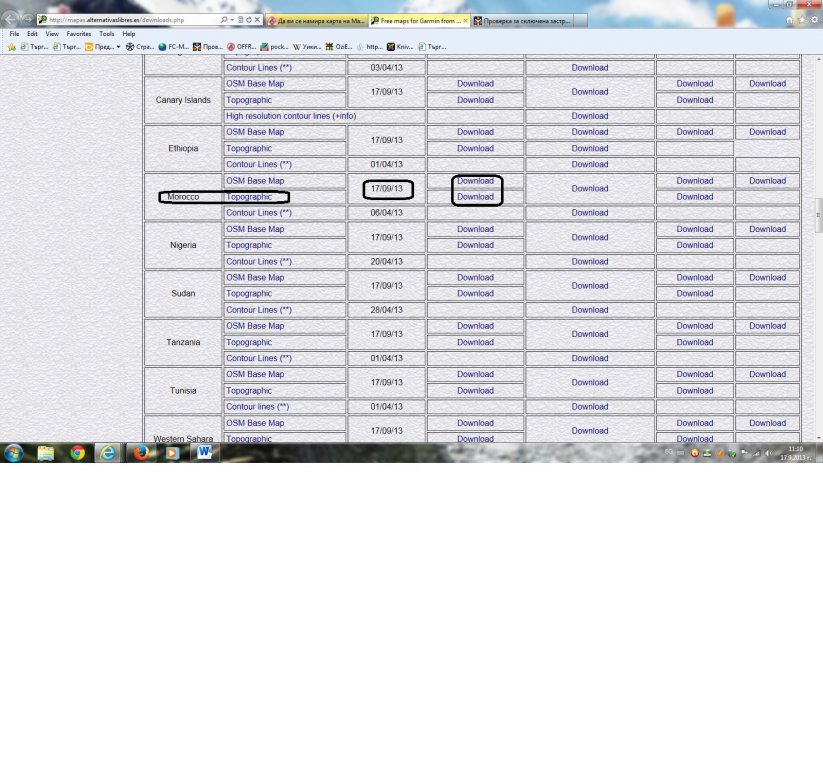Open the 'http...' favorites bar bookmark
823x768 pixels.
pos(370,47)
